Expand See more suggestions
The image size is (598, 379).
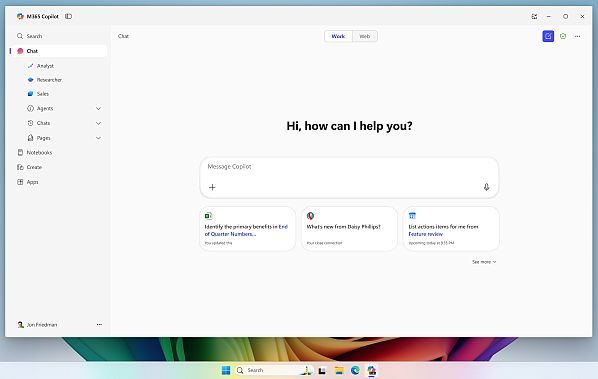pos(484,262)
